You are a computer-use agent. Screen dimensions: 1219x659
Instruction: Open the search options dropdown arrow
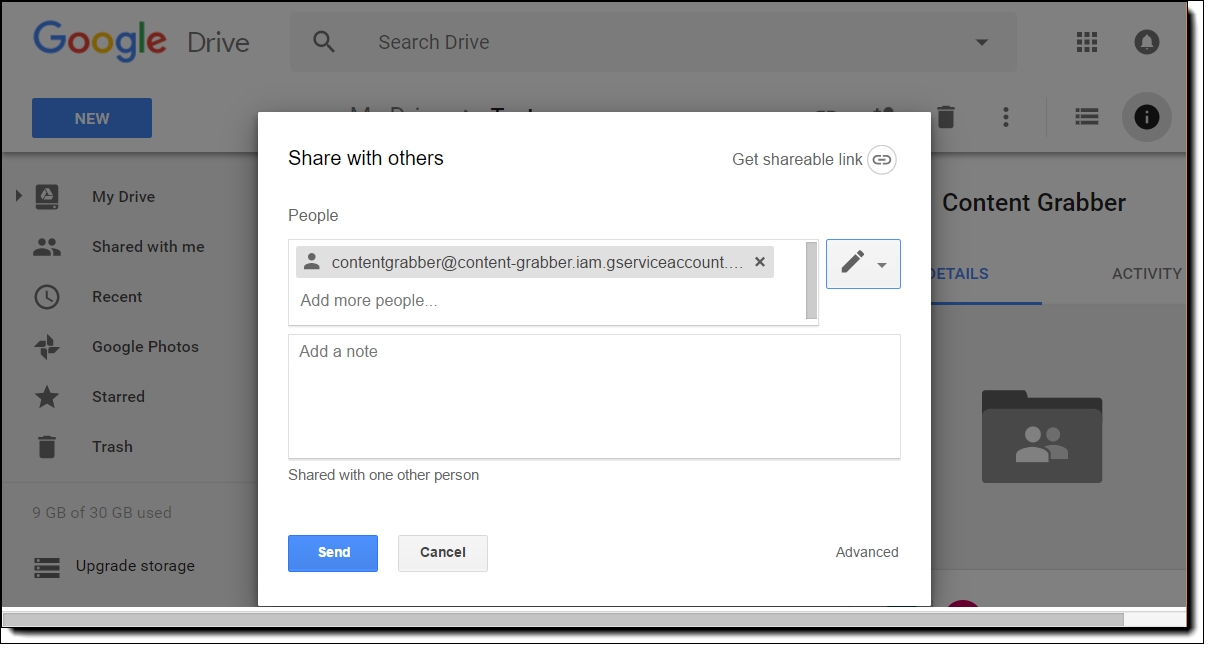(x=981, y=42)
